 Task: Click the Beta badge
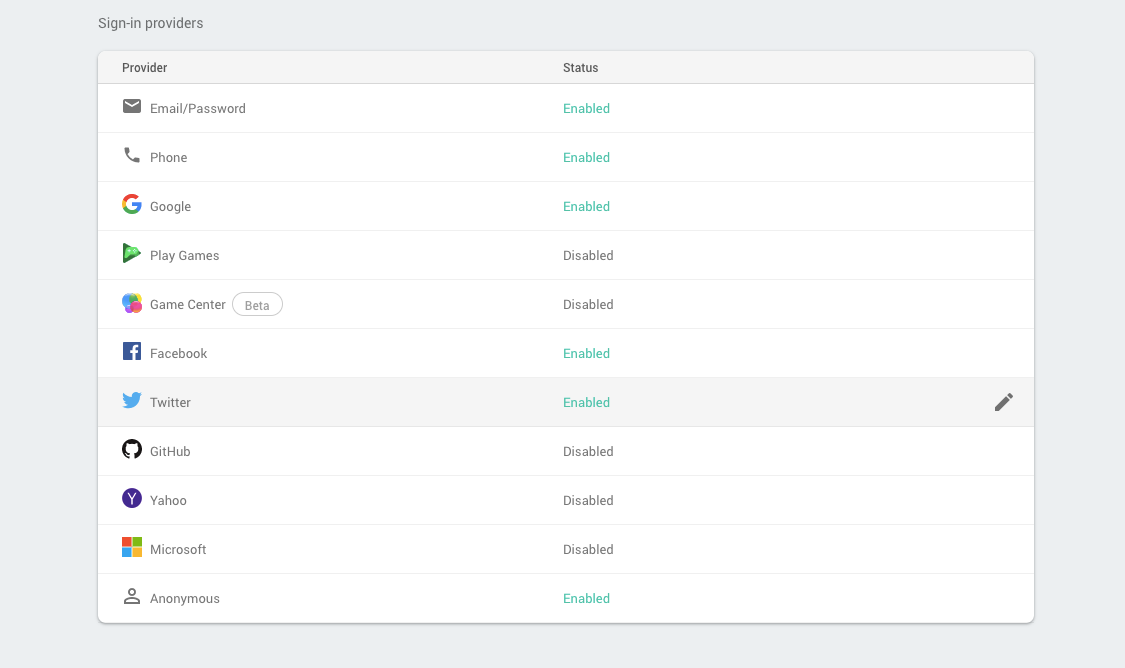(x=257, y=305)
